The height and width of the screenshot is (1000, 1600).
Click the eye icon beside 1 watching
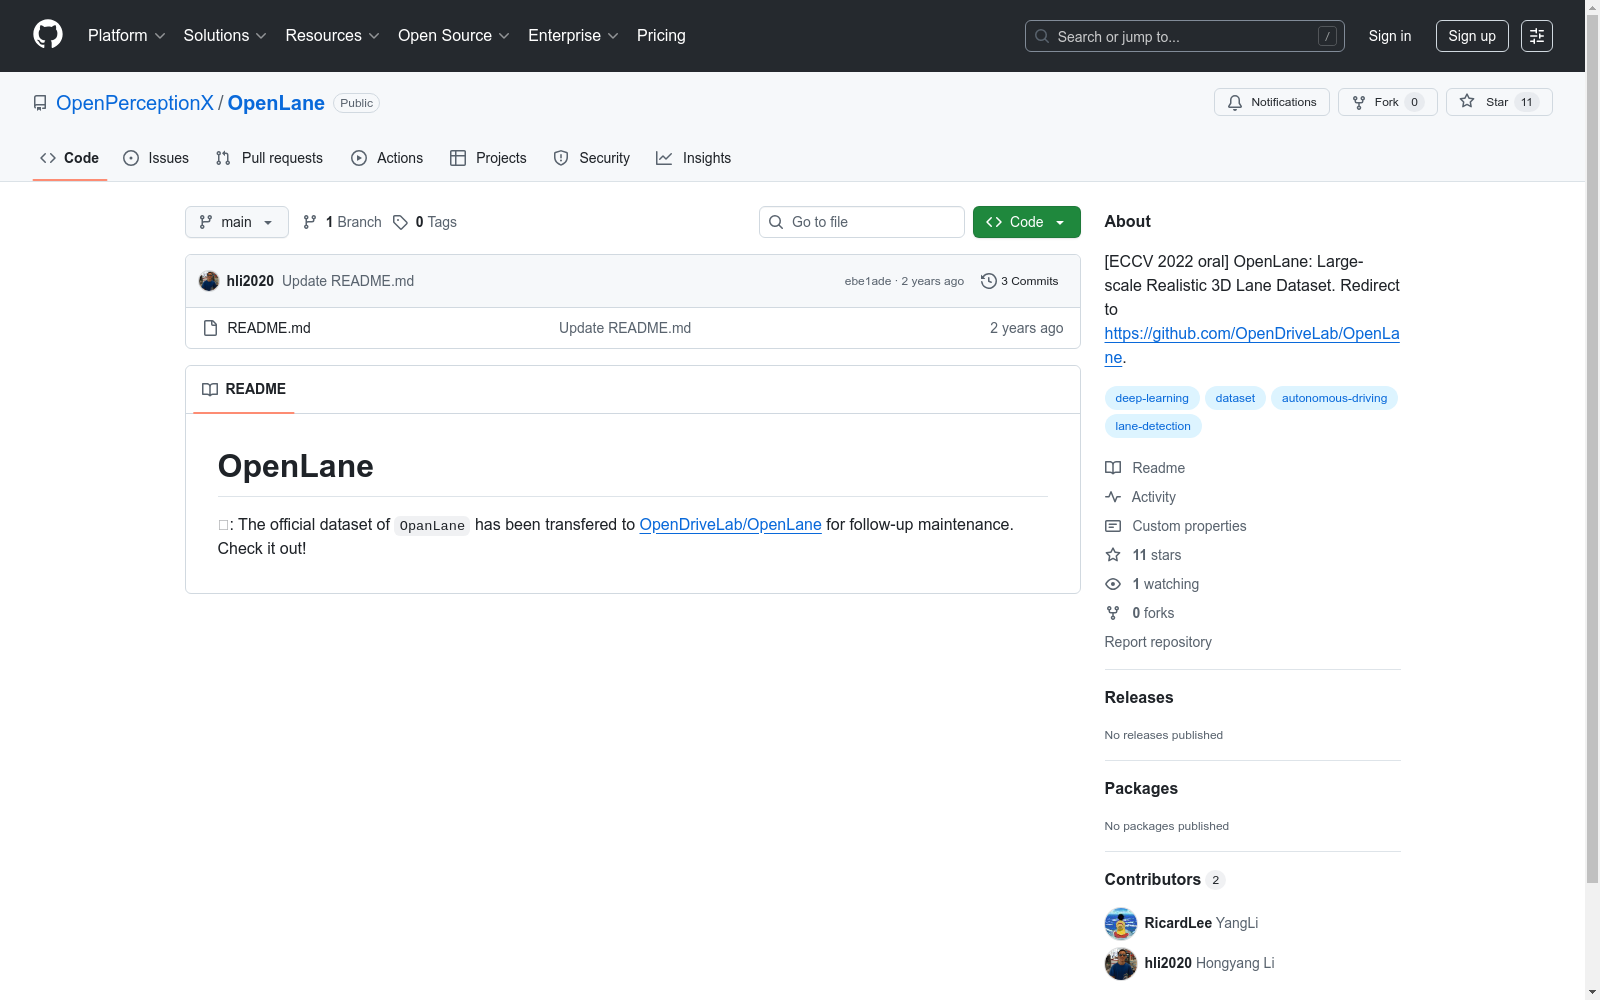click(1113, 584)
